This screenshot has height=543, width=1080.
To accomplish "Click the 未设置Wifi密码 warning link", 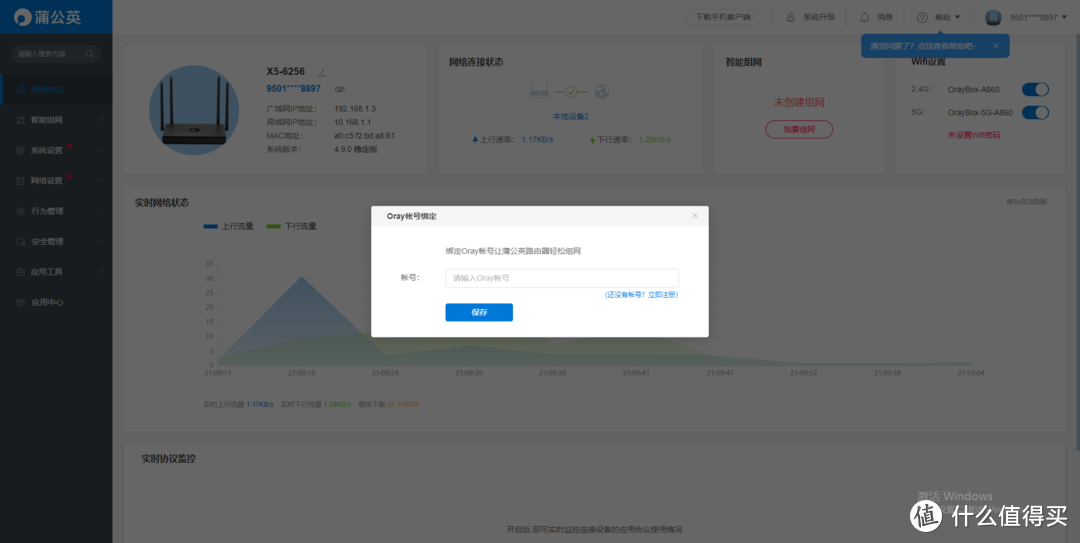I will click(x=974, y=135).
